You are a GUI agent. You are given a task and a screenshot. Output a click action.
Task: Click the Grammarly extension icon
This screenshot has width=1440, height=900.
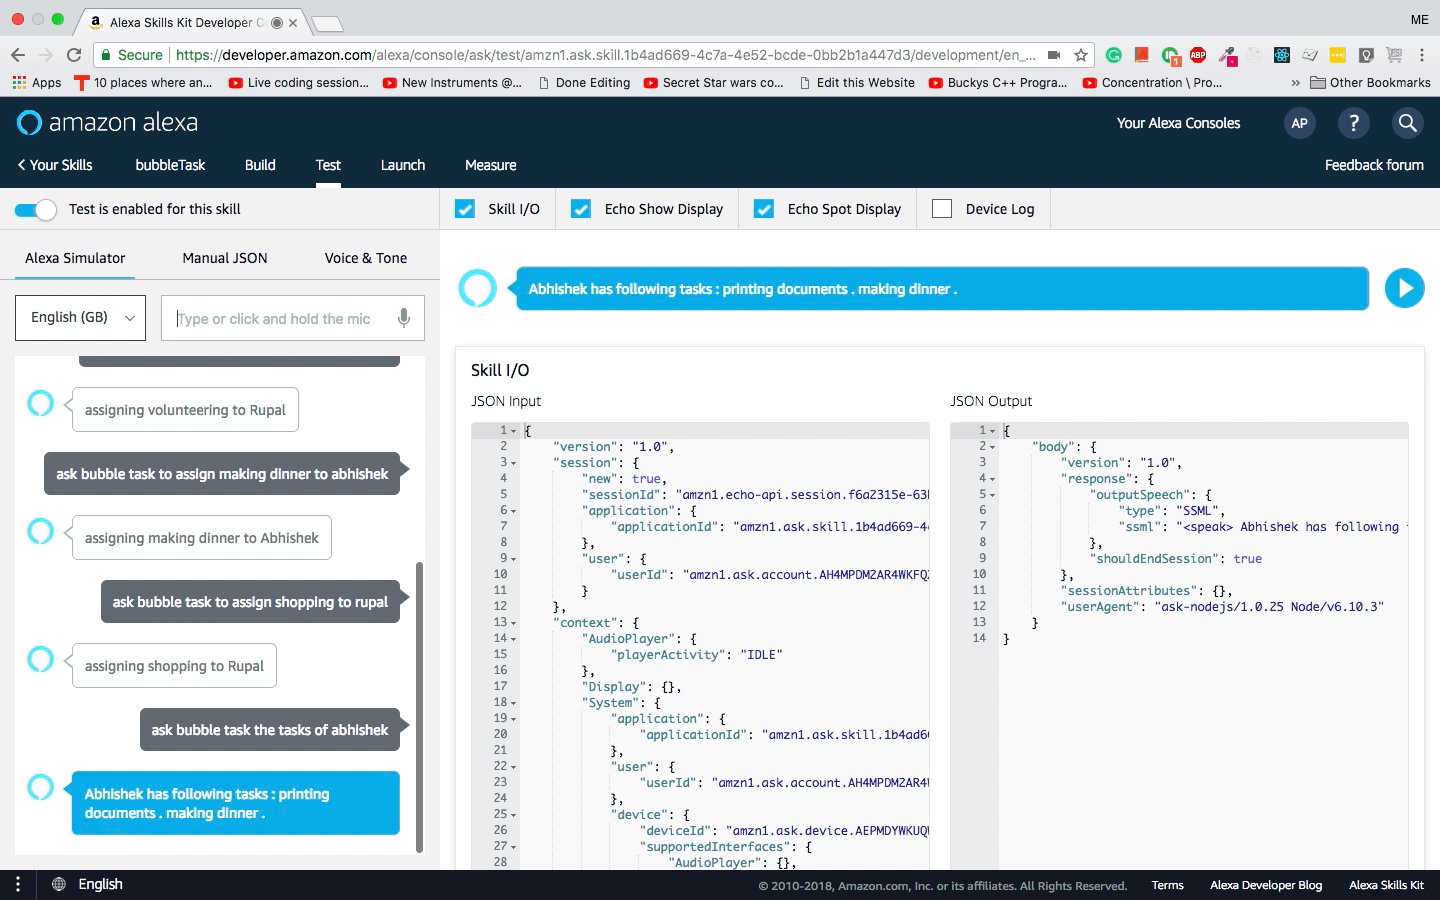pos(1113,55)
